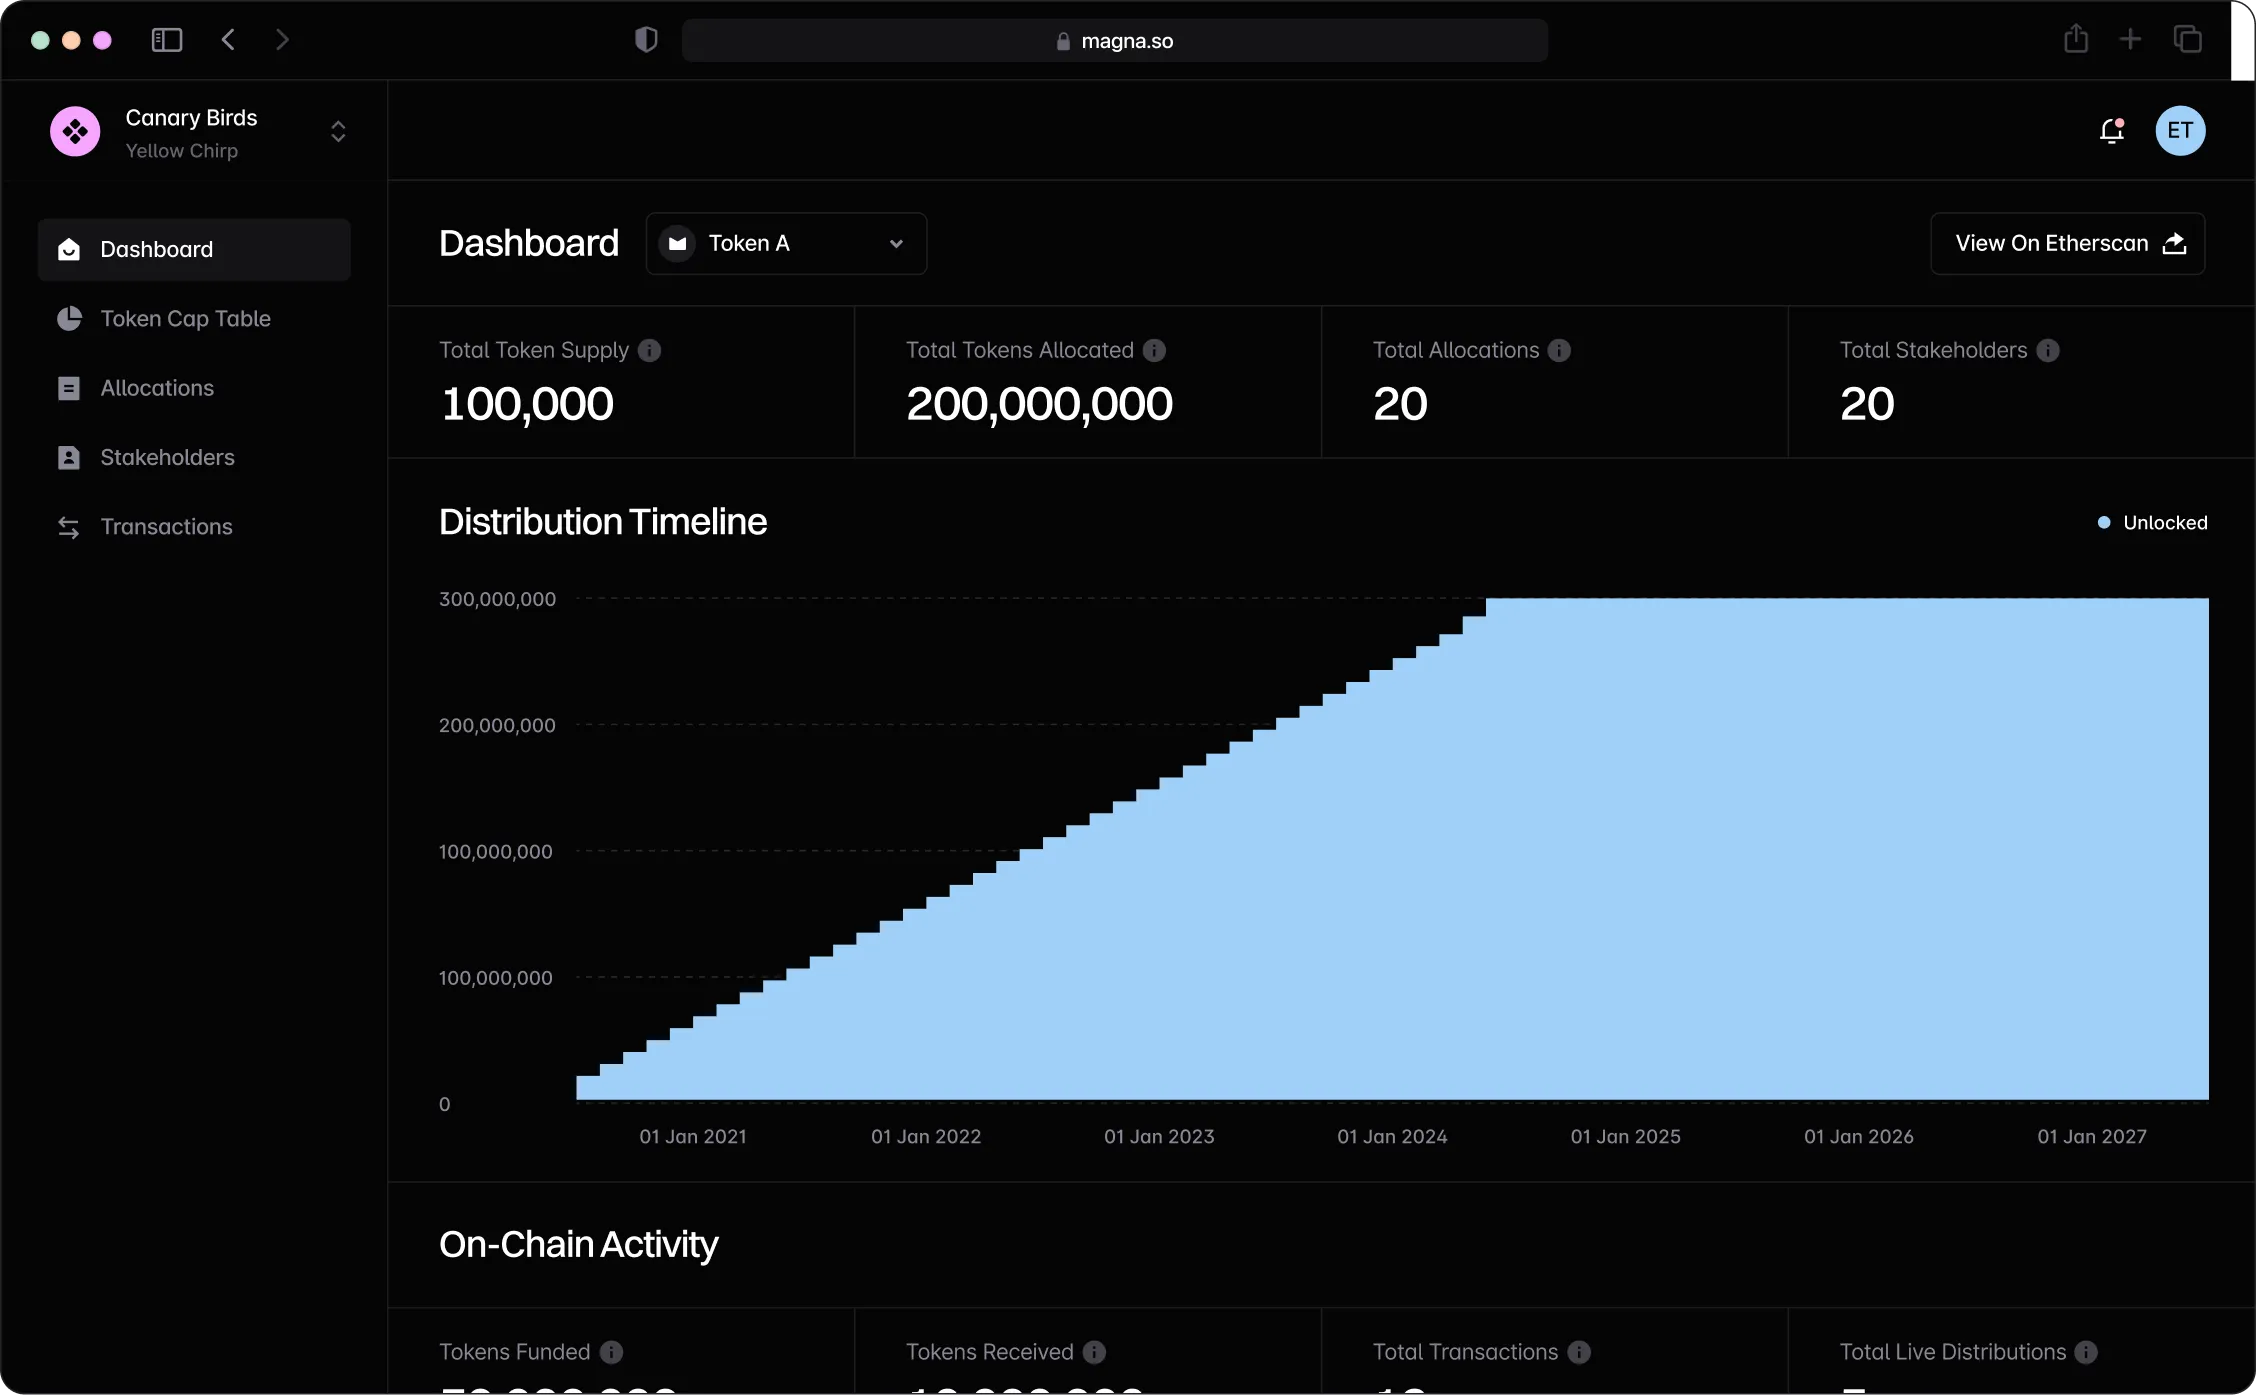Click the Allocations icon in the sidebar
Image resolution: width=2256 pixels, height=1395 pixels.
coord(68,388)
